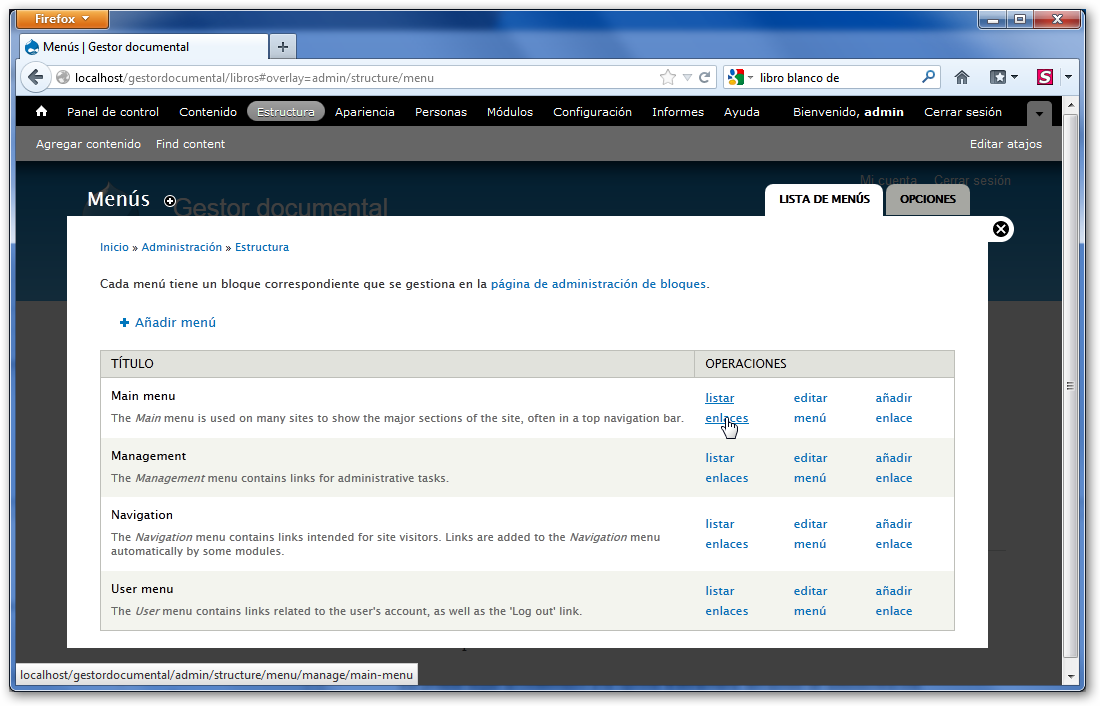This screenshot has height=706, width=1100.
Task: Click the Drupal toolbar home icon
Action: [41, 112]
